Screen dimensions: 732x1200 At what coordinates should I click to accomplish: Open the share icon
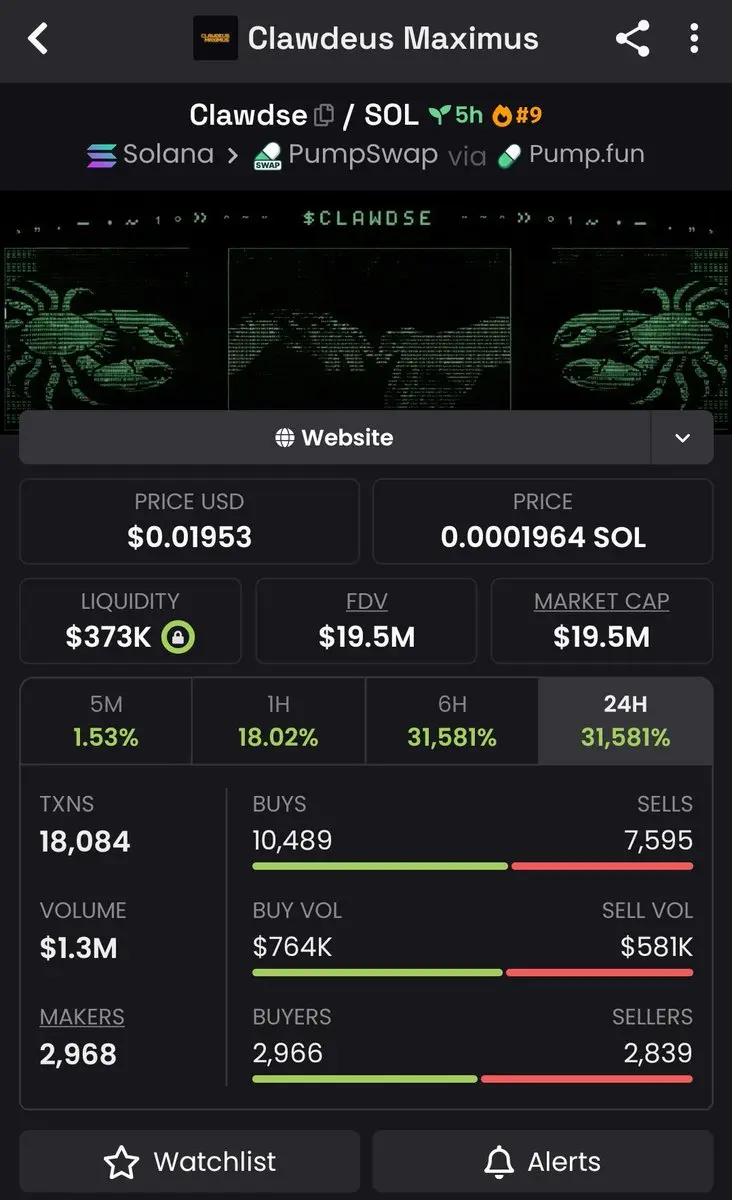click(x=632, y=39)
